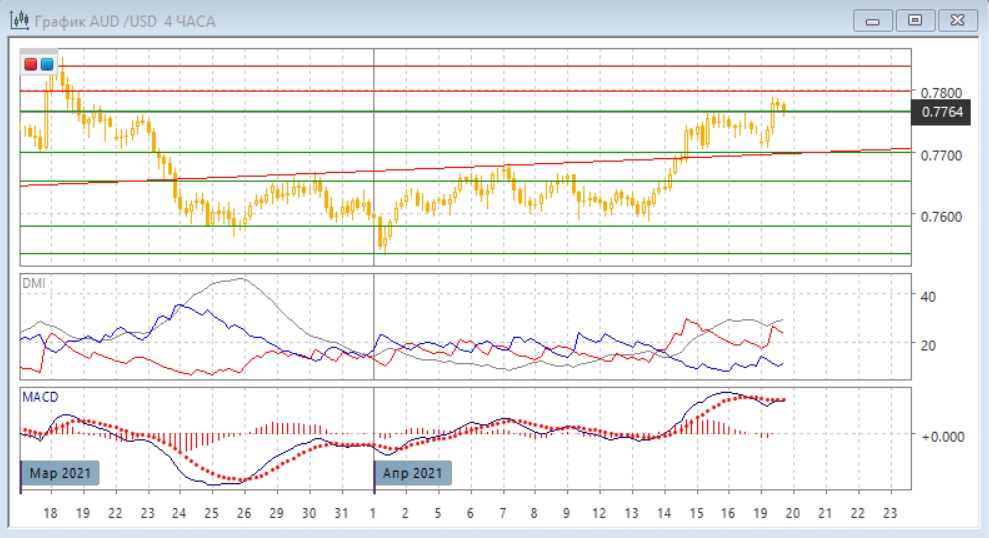Select the Апр 2021 month marker
Image resolution: width=989 pixels, height=538 pixels.
pyautogui.click(x=413, y=473)
